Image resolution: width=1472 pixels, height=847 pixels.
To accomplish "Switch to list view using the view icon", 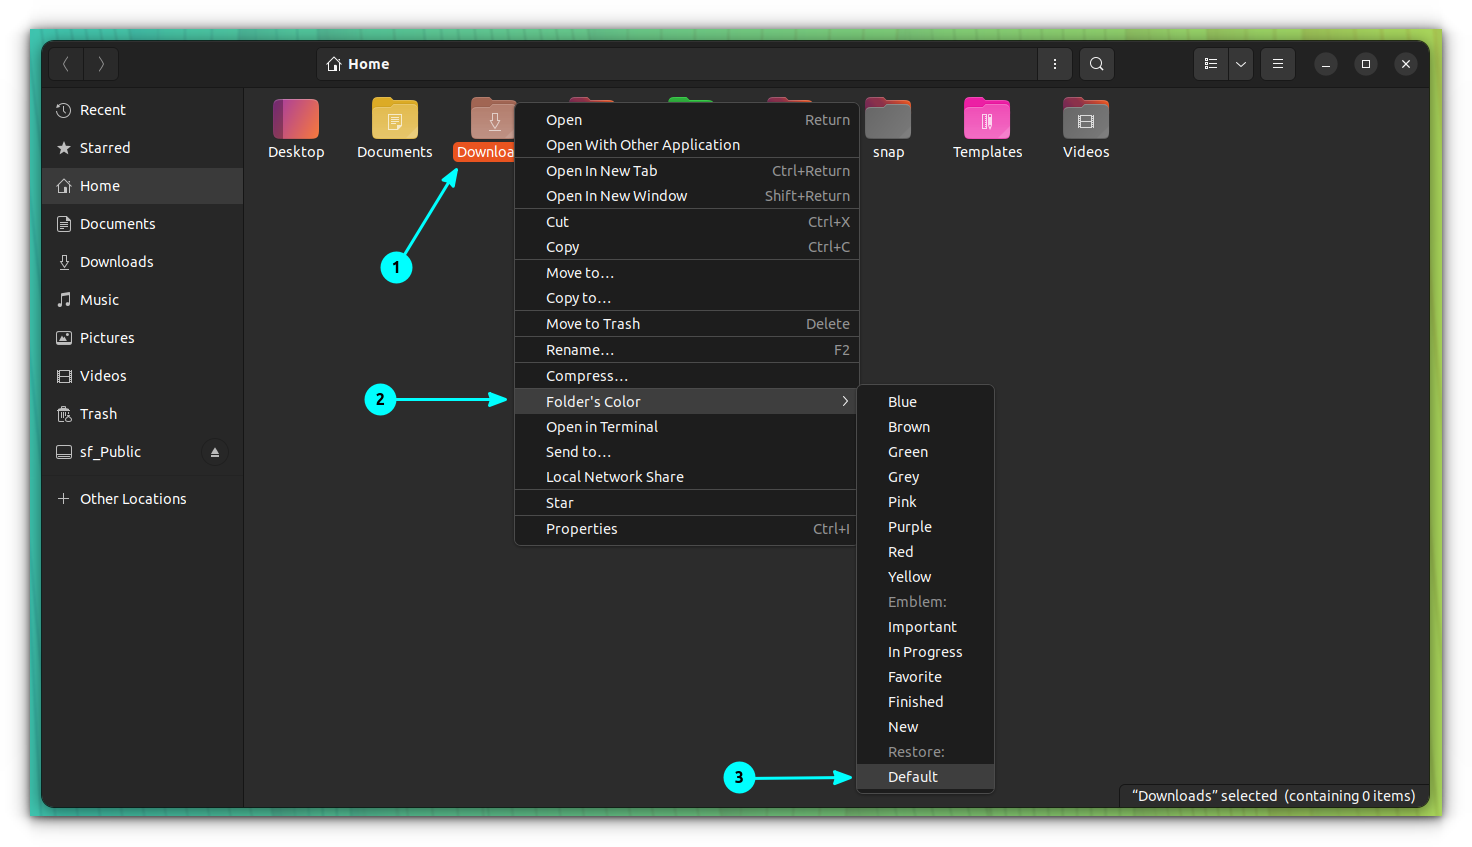I will [1210, 63].
